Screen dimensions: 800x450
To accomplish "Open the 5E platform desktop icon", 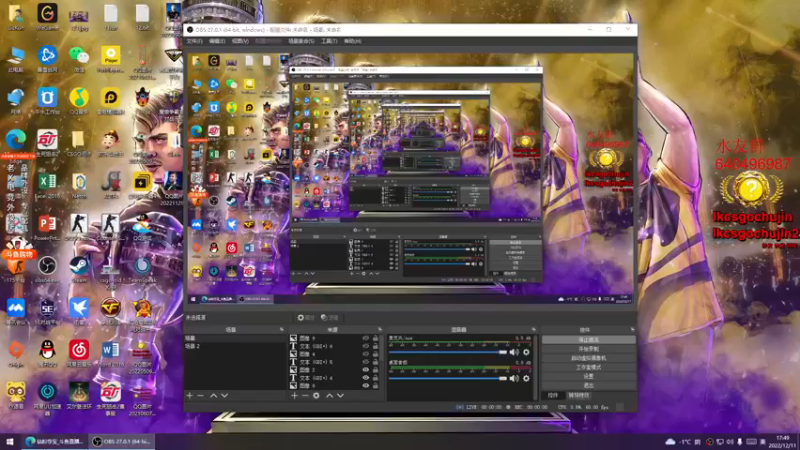I will tap(47, 309).
